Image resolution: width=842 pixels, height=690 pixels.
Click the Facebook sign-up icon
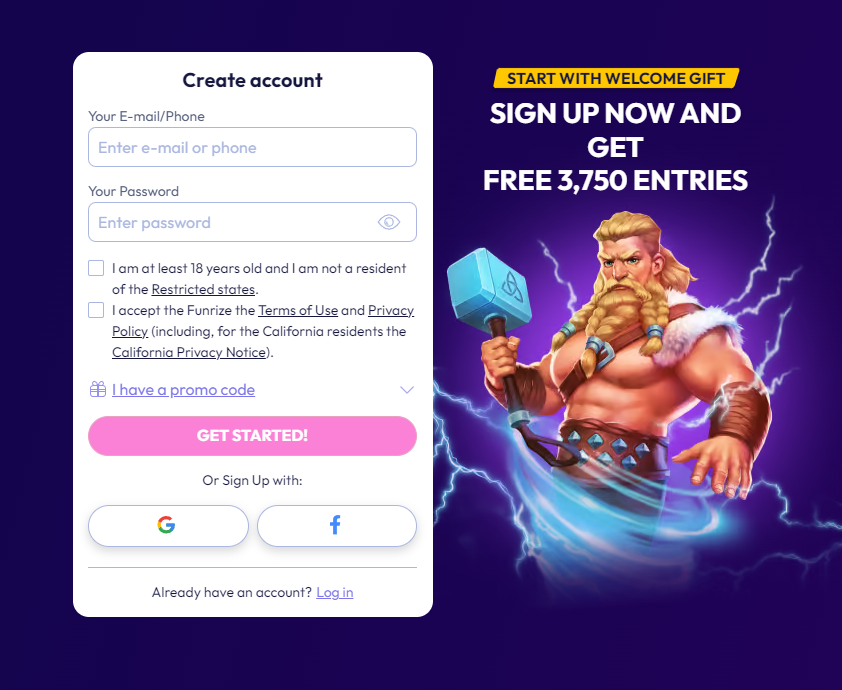335,525
